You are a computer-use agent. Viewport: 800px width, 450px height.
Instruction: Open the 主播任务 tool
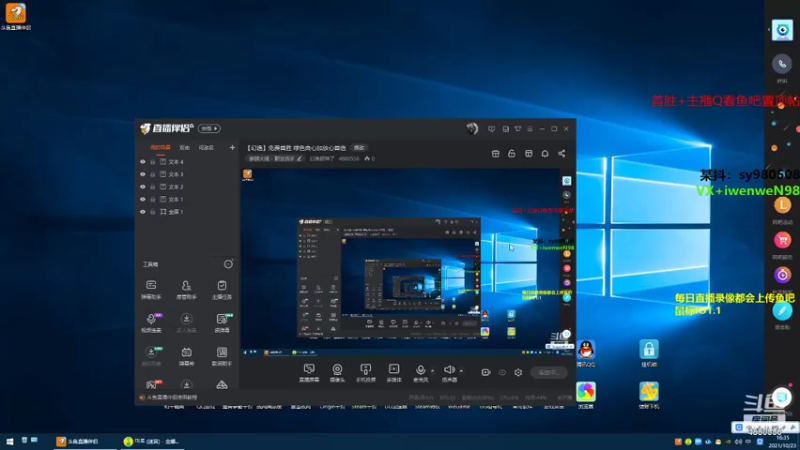coord(221,289)
